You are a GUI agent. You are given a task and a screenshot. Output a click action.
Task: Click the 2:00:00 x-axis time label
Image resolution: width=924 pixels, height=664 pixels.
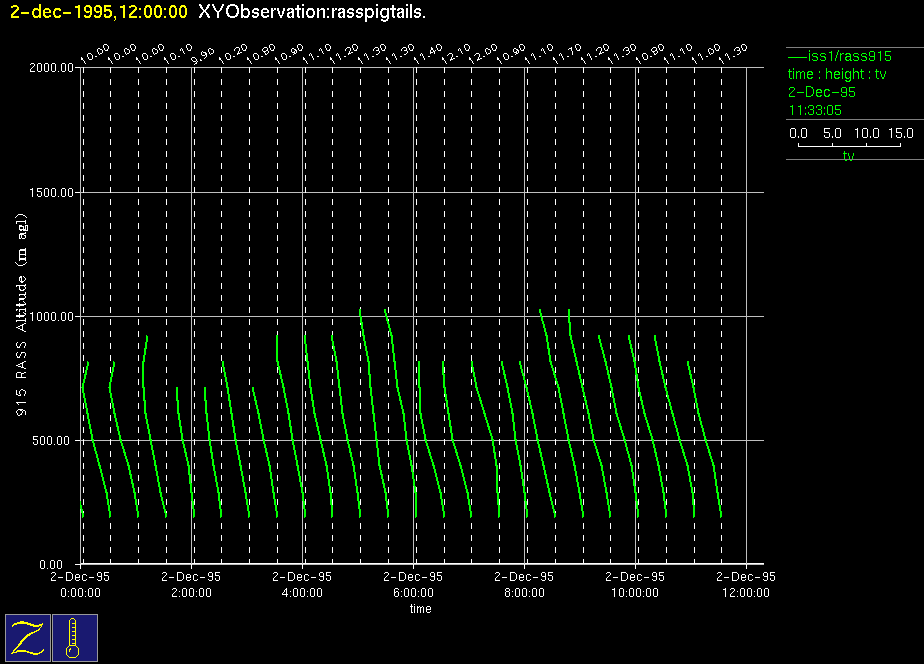point(191,591)
